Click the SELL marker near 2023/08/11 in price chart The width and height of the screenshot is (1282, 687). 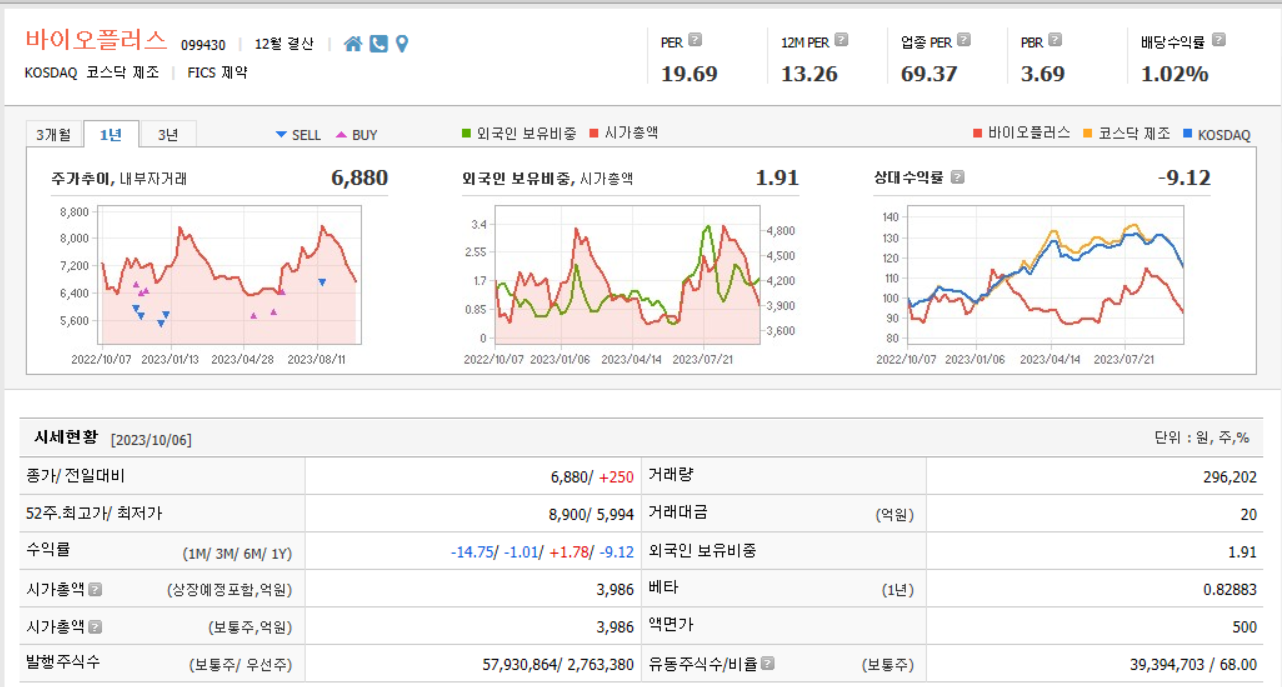point(322,283)
